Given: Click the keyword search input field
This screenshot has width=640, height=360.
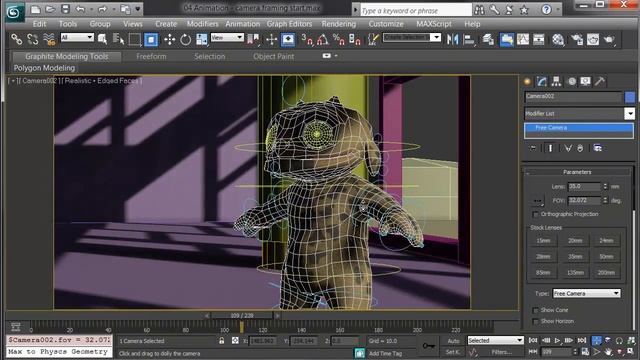Looking at the screenshot, I should pos(416,10).
